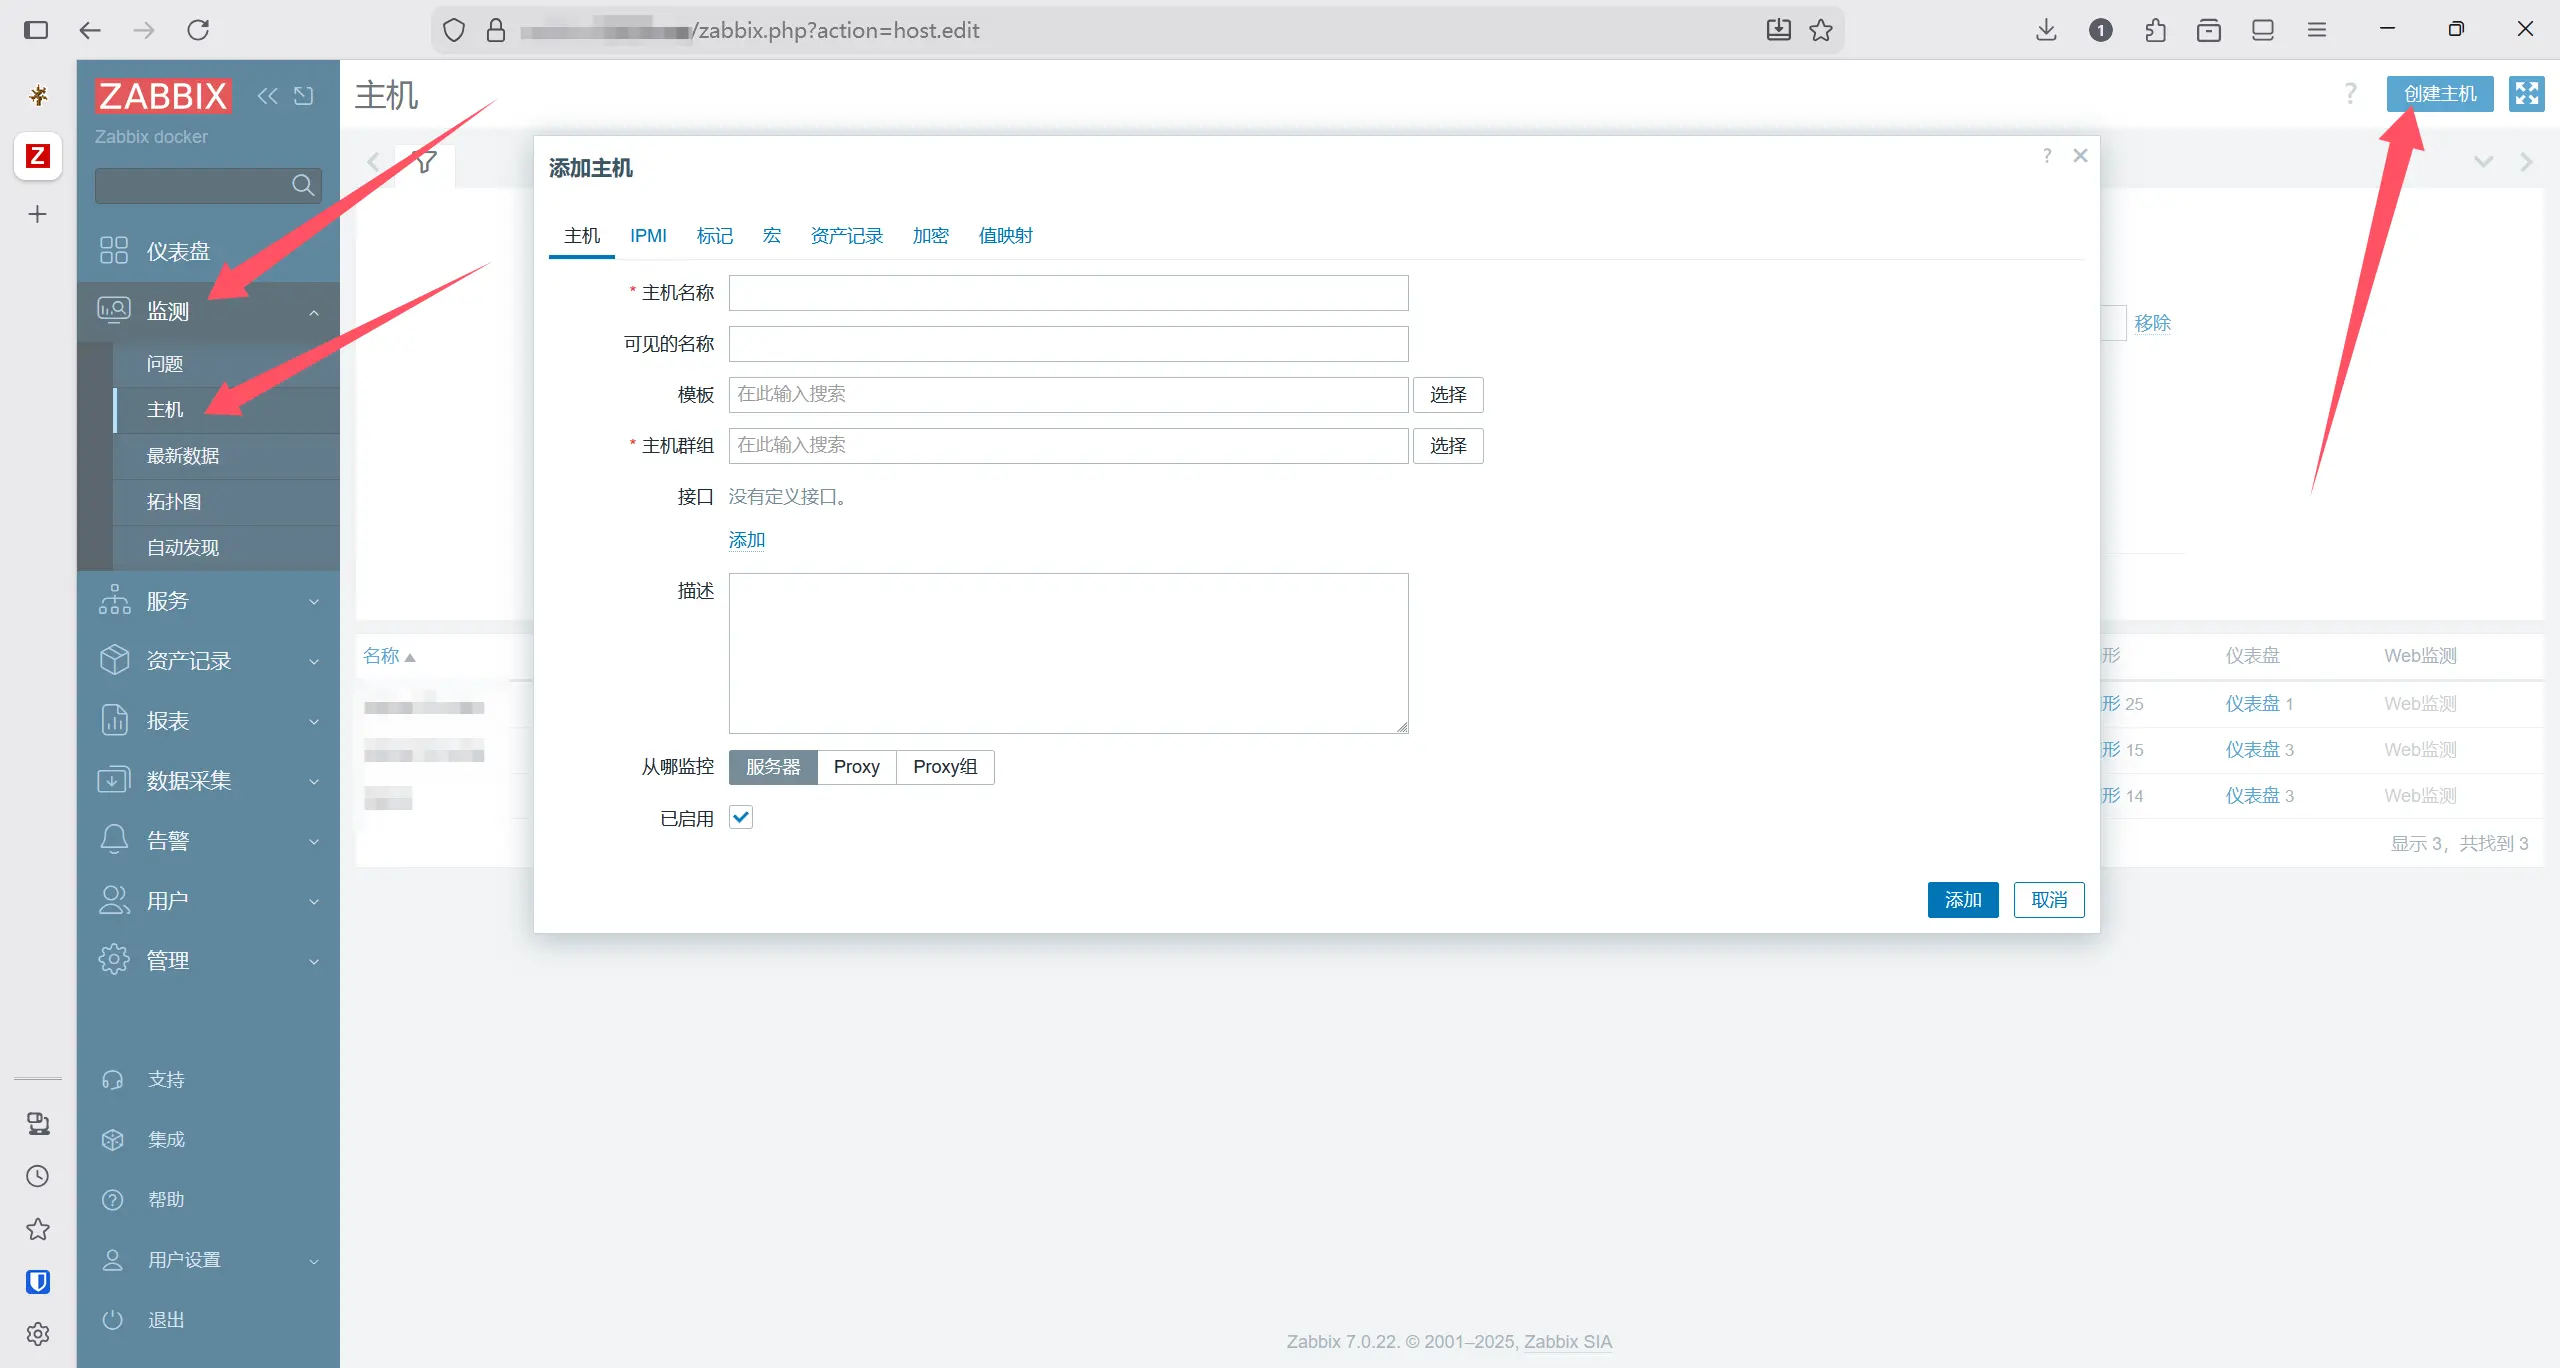
Task: Select Proxy组 monitoring option
Action: click(944, 767)
